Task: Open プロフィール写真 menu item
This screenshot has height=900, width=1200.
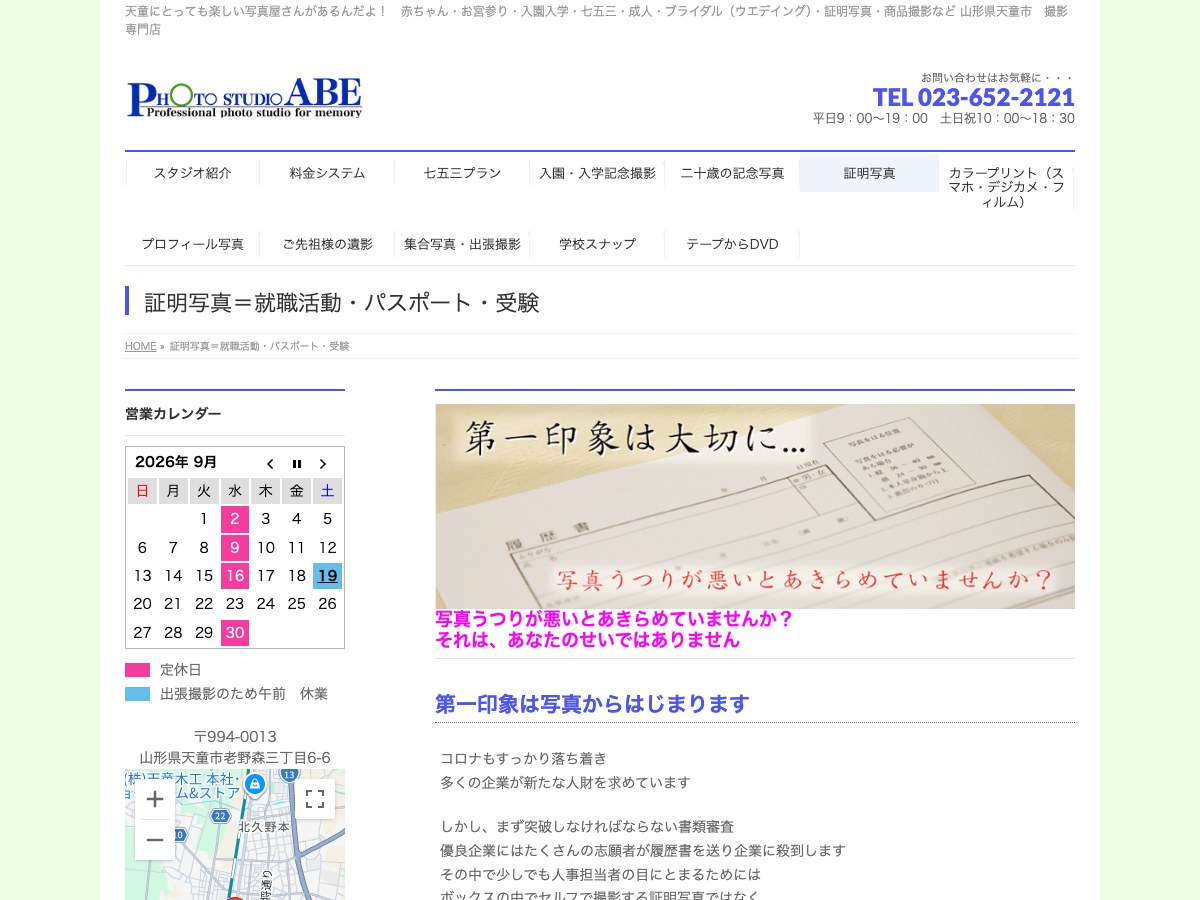Action: [x=192, y=244]
